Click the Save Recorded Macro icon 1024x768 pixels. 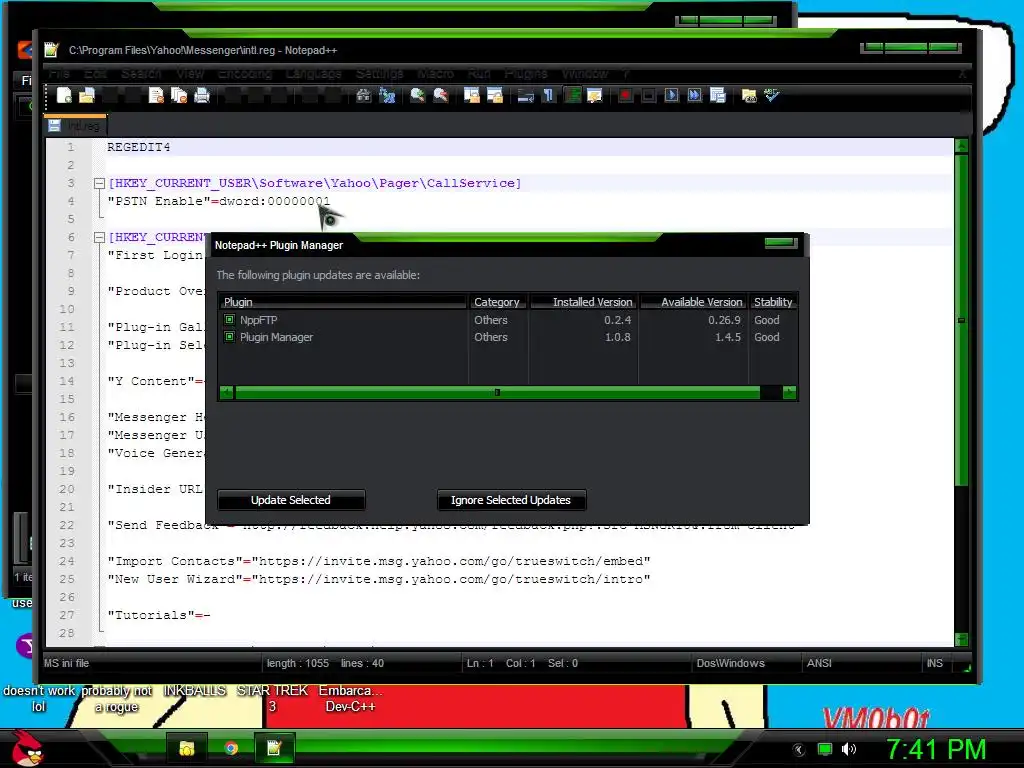click(x=718, y=95)
